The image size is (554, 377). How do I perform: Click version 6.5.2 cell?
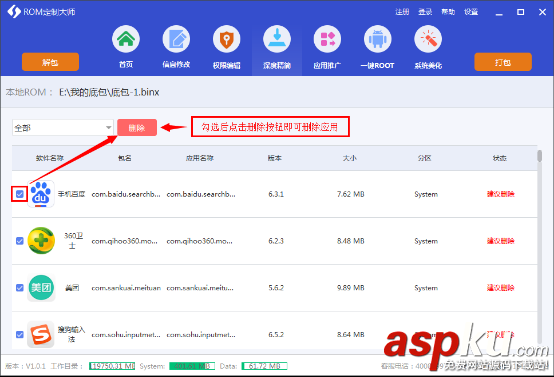coord(276,335)
